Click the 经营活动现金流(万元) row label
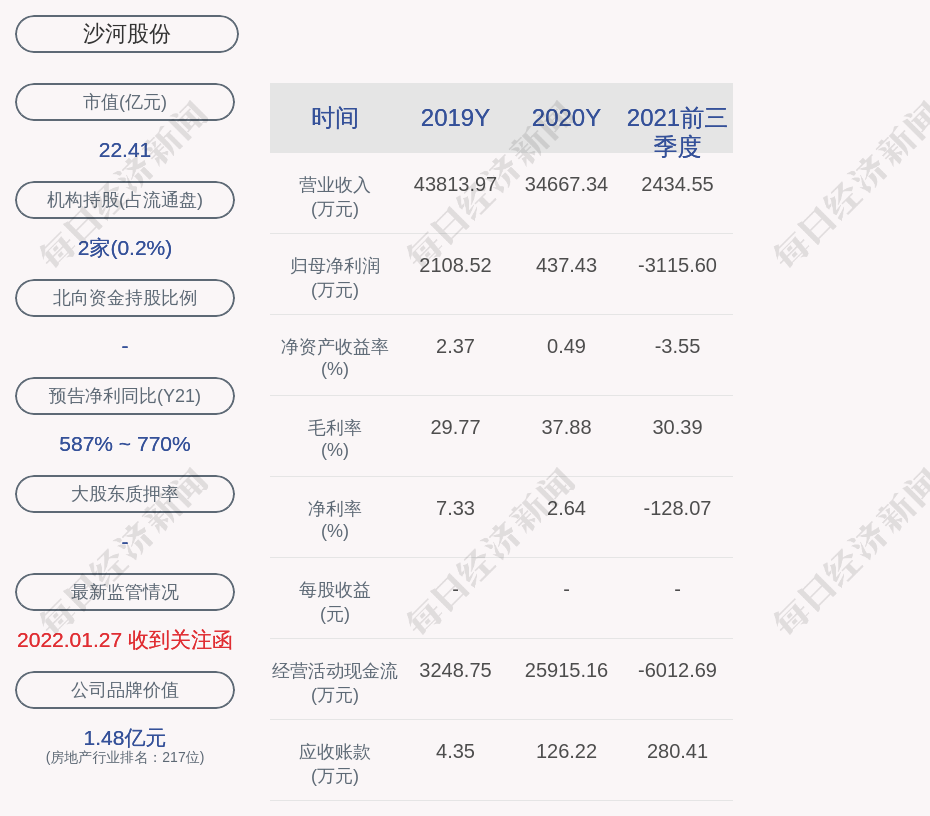The image size is (930, 816). [x=335, y=683]
